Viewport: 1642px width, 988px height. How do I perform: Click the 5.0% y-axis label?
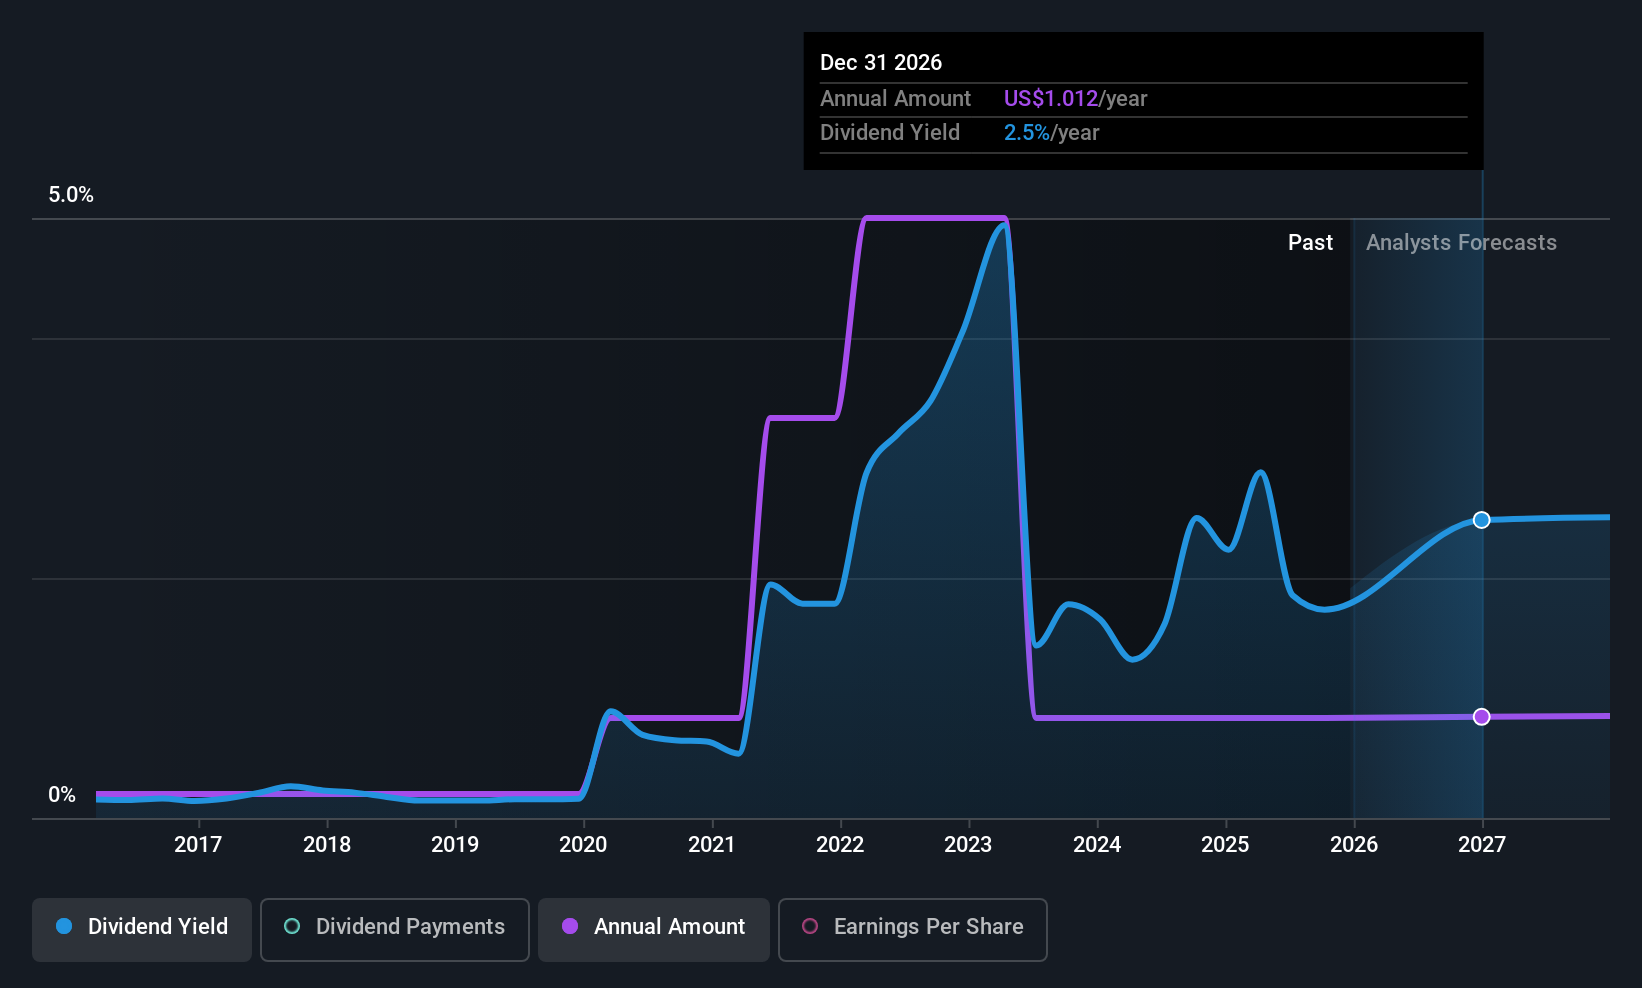[71, 195]
